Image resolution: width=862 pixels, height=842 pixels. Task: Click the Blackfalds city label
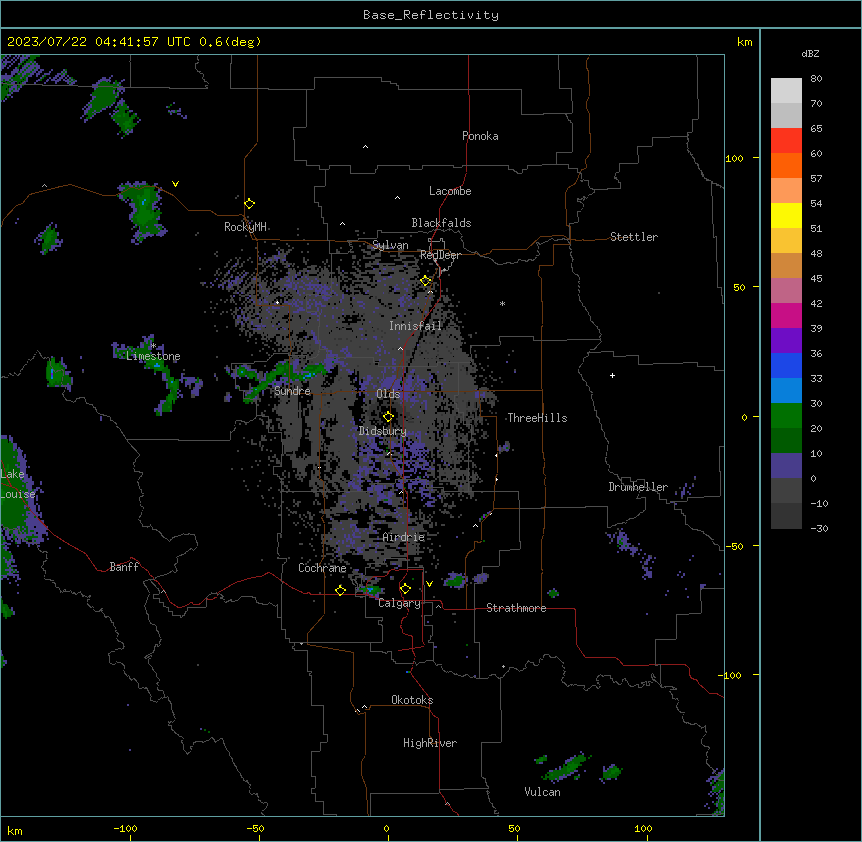[x=441, y=223]
